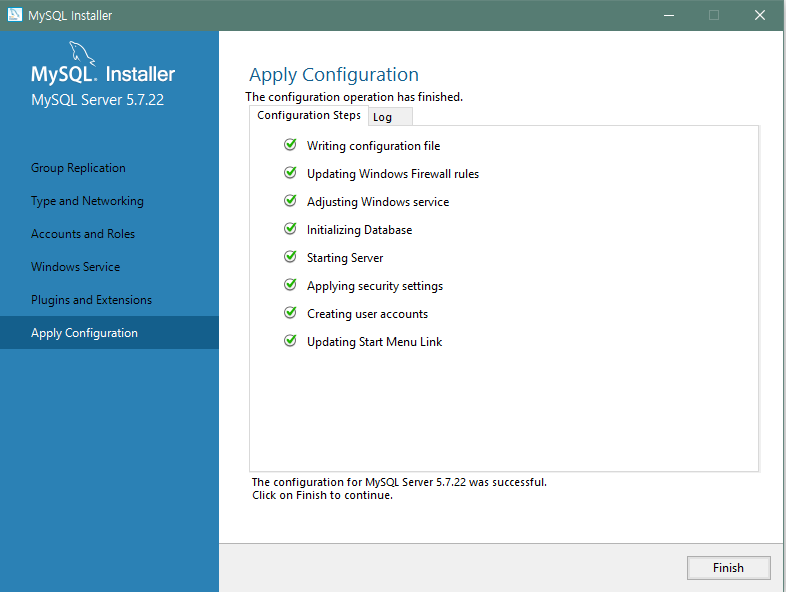Screen dimensions: 786x592
Task: Click the Finish button
Action: pos(728,567)
